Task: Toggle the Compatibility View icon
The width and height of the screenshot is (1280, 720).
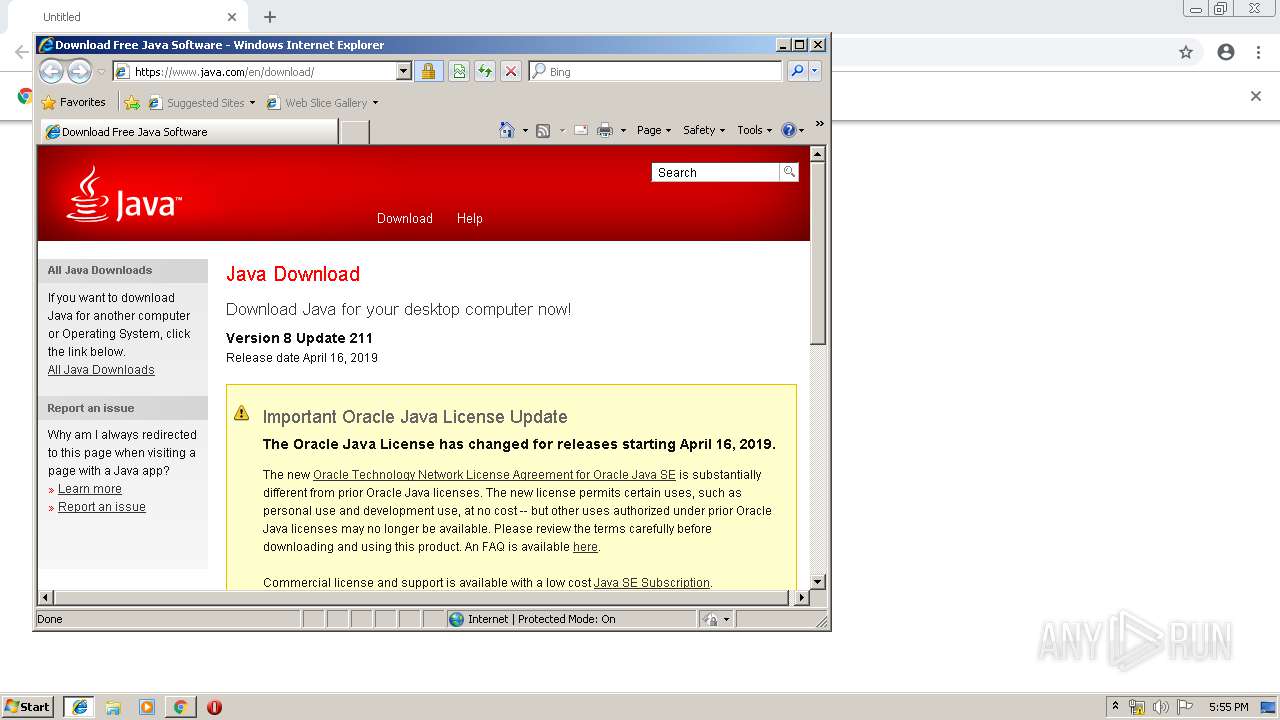Action: tap(459, 71)
